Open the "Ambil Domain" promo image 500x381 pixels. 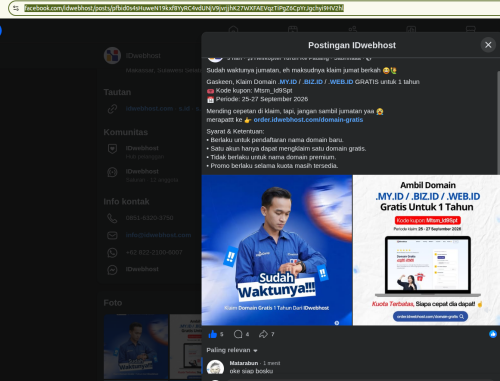(x=426, y=250)
